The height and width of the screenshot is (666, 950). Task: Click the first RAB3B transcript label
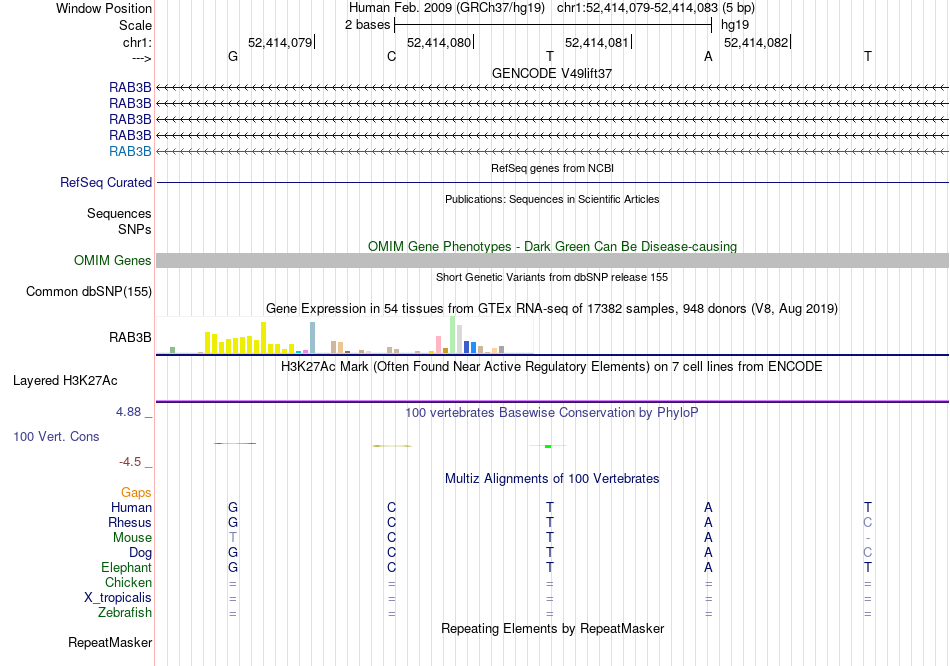130,87
